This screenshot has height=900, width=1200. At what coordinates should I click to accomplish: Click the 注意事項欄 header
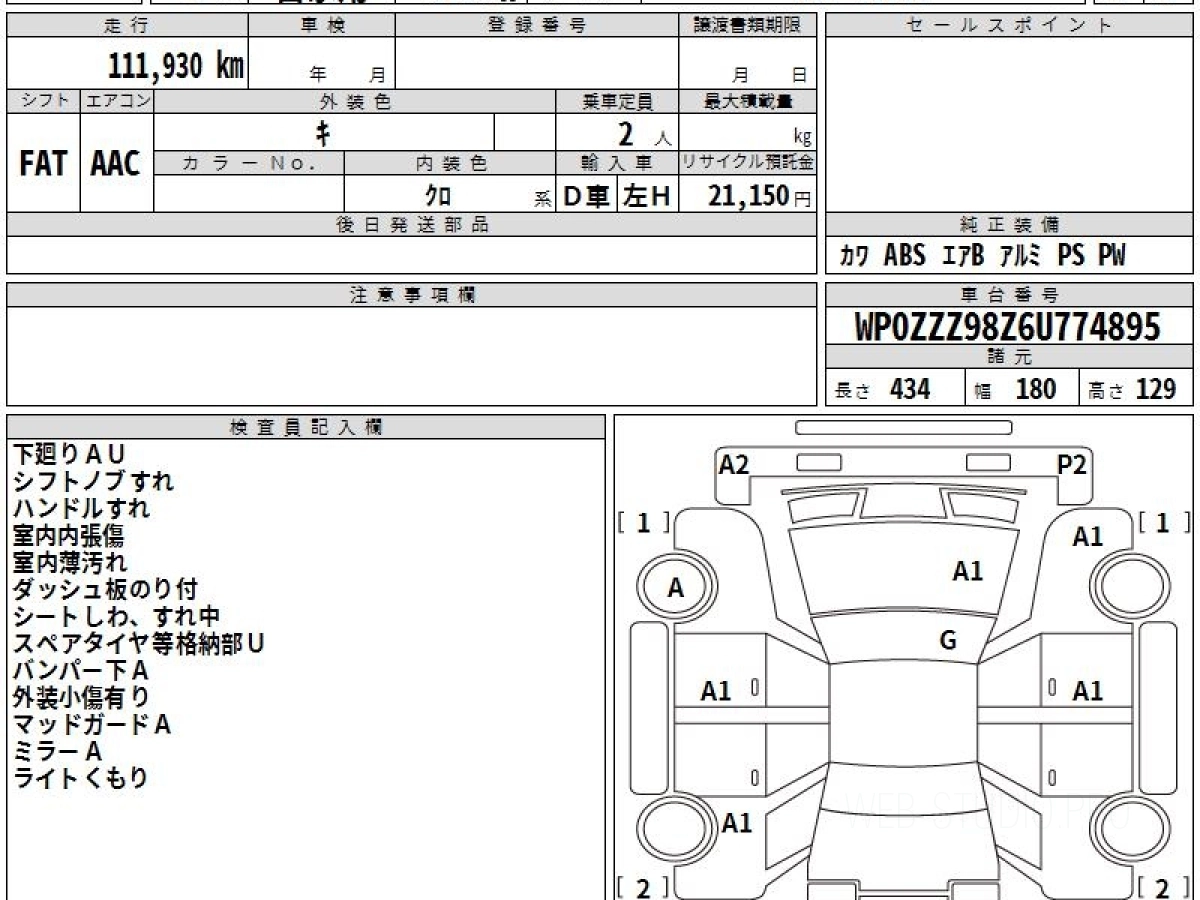click(411, 295)
